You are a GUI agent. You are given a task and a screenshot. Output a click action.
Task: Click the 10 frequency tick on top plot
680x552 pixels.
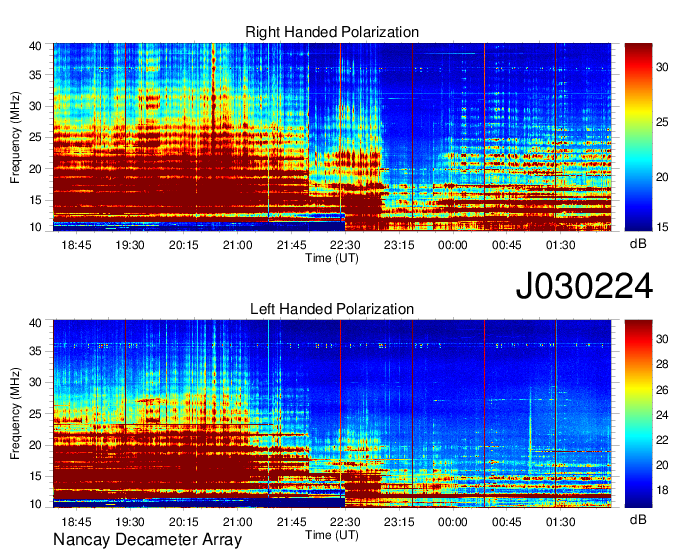click(35, 227)
